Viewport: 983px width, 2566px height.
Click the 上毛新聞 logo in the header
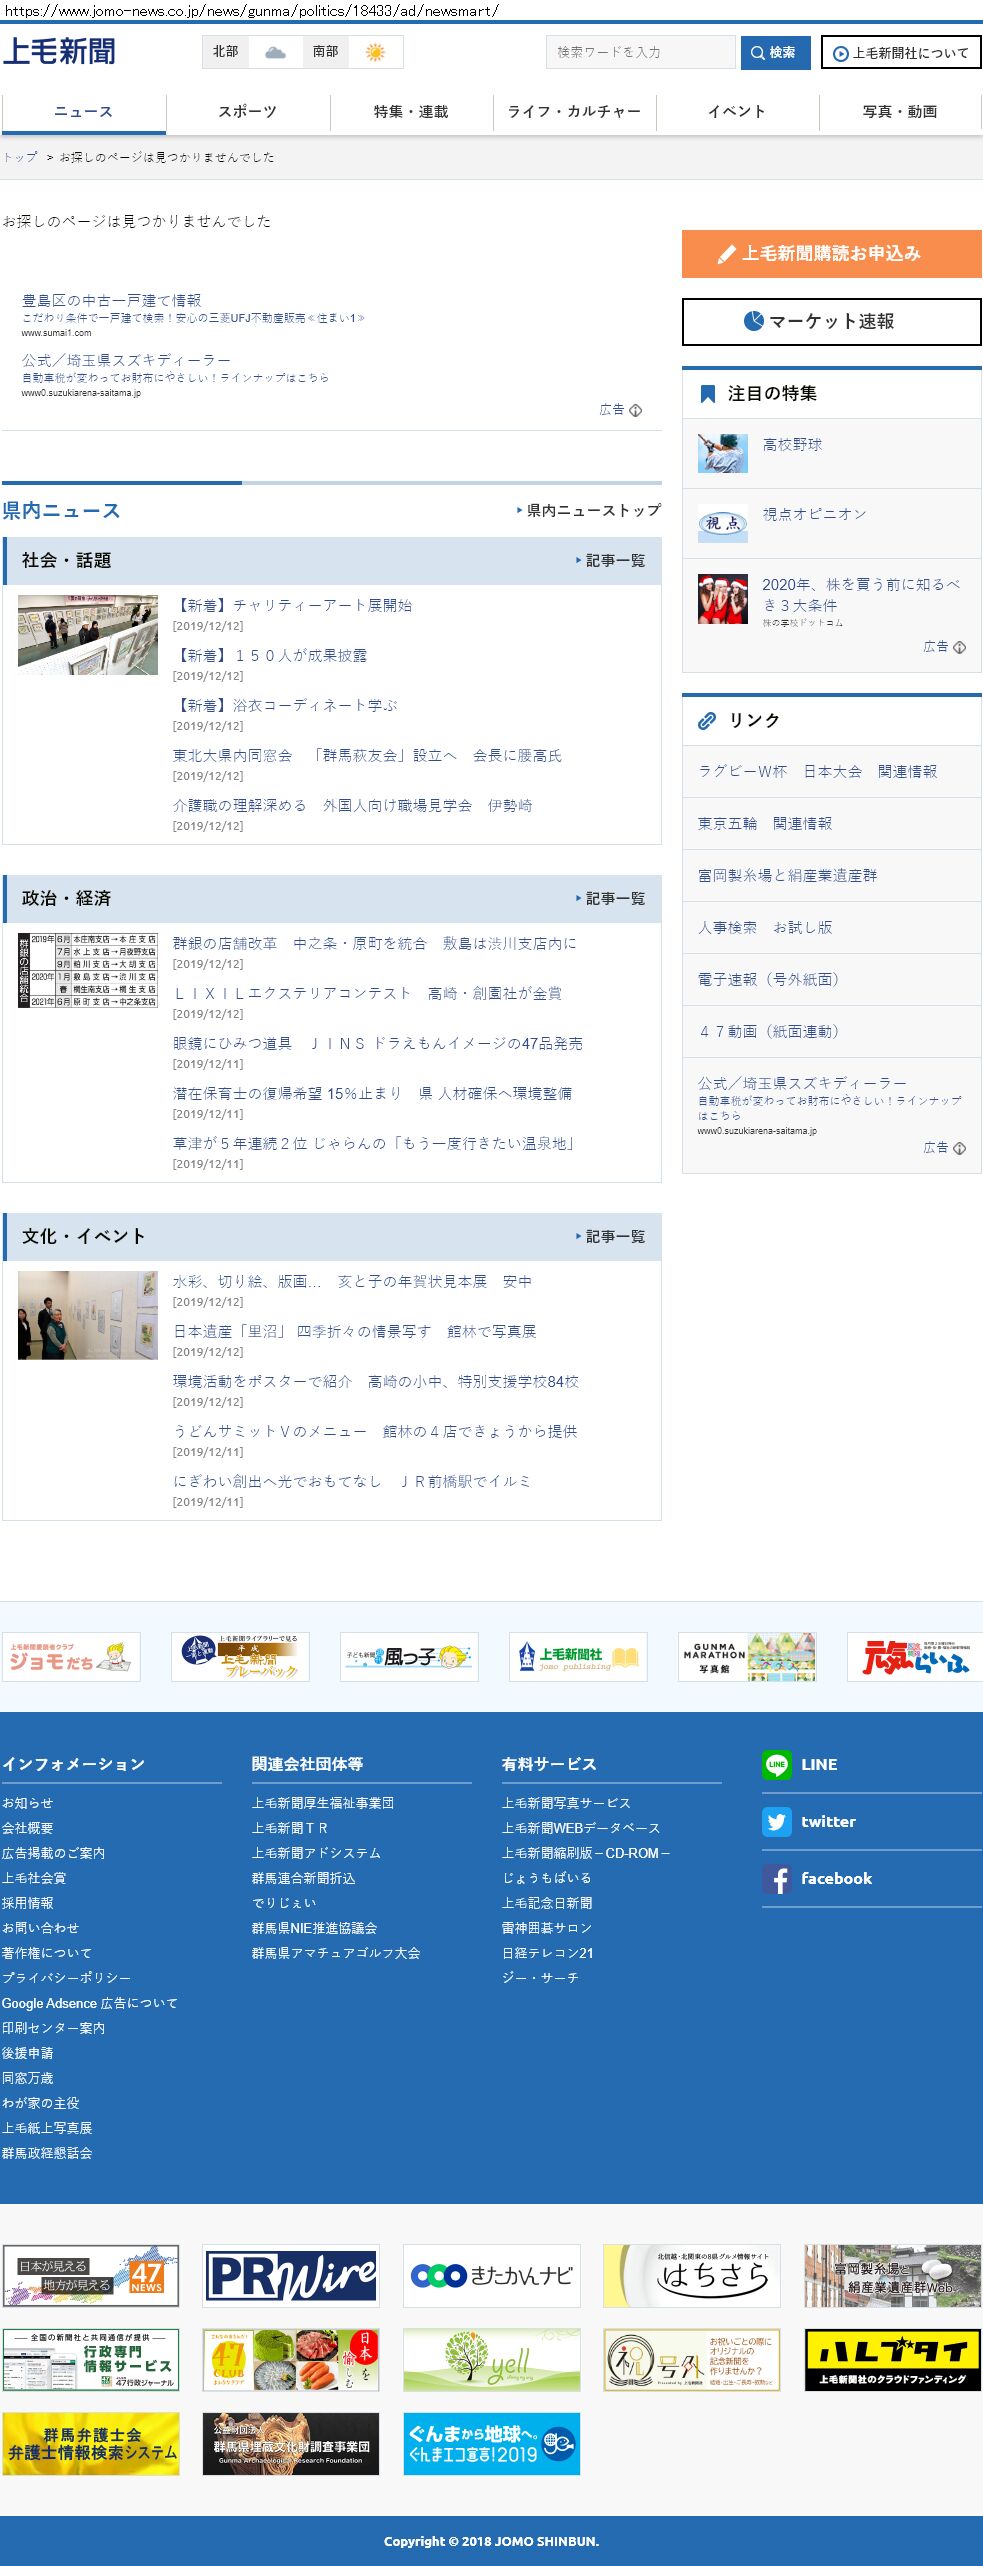click(60, 52)
